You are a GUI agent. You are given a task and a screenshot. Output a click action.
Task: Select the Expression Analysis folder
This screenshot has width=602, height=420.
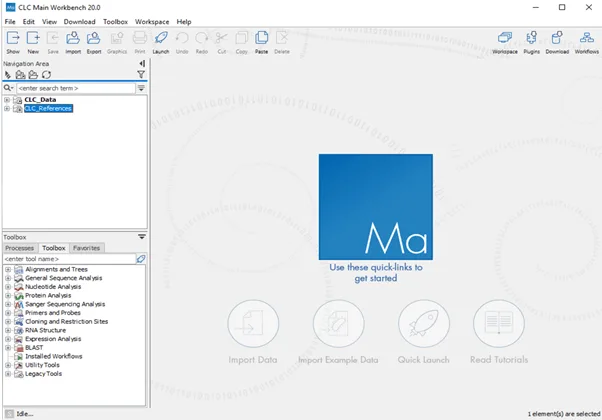[x=53, y=339]
